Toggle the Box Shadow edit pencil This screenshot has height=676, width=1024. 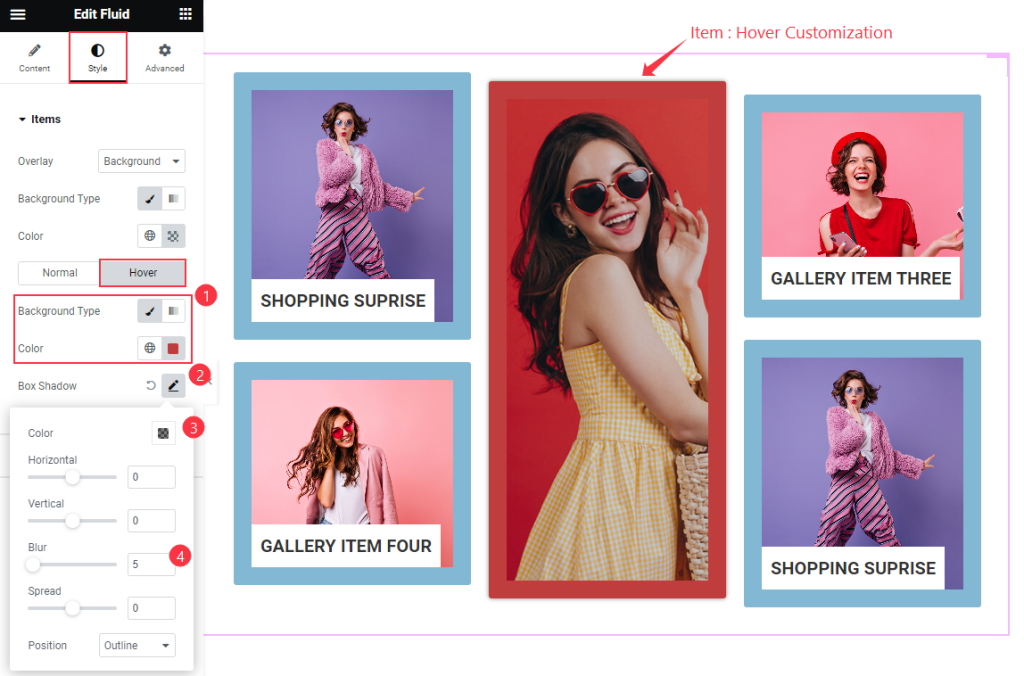(173, 385)
